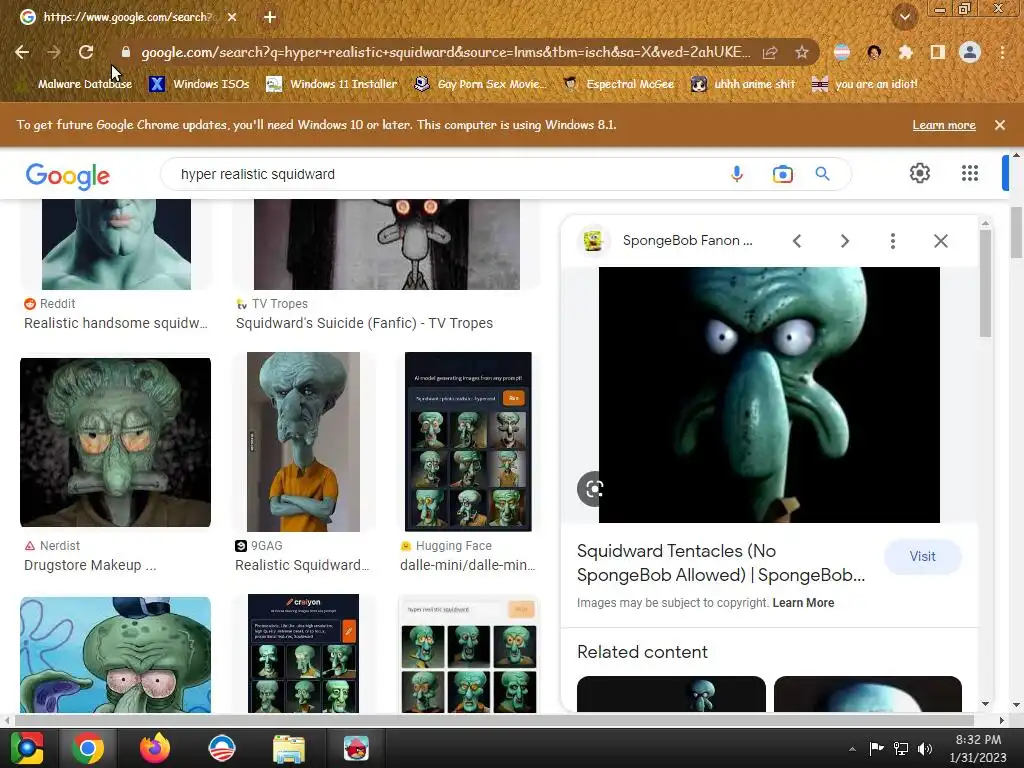
Task: Open the cartoon Squidward with hat thumbnail
Action: (116, 654)
